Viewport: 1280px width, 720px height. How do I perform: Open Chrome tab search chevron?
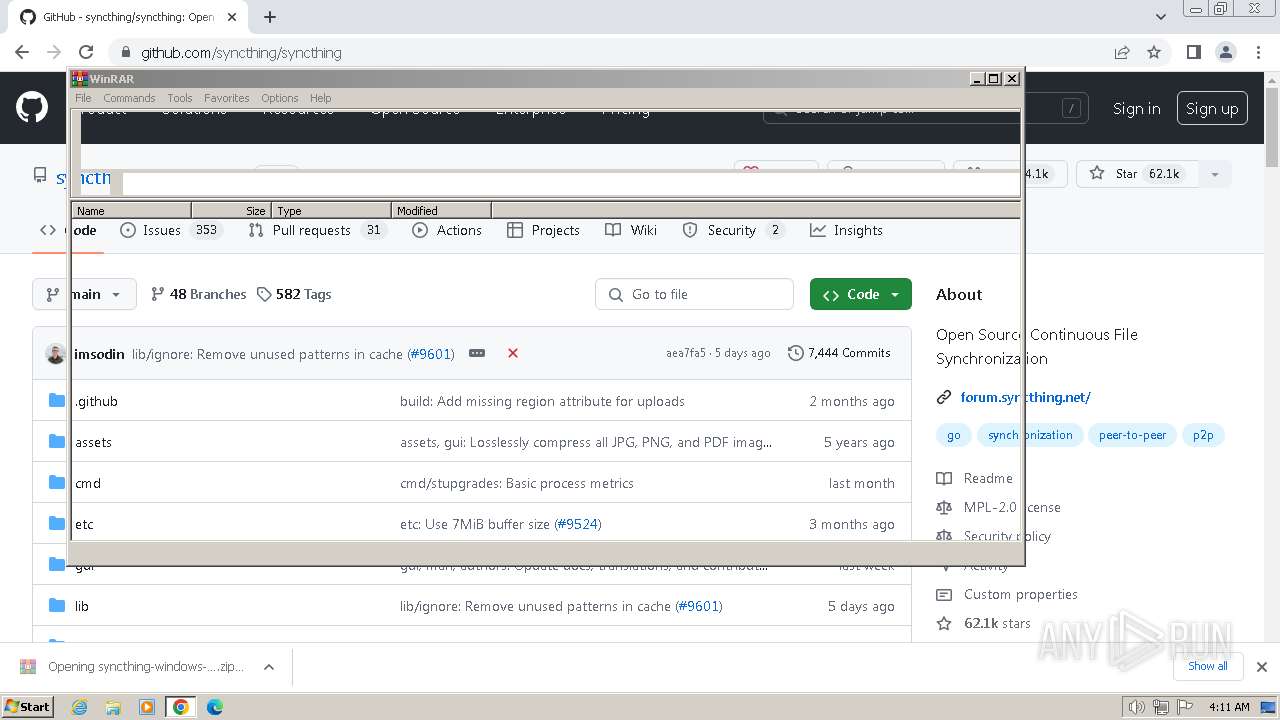tap(1160, 17)
